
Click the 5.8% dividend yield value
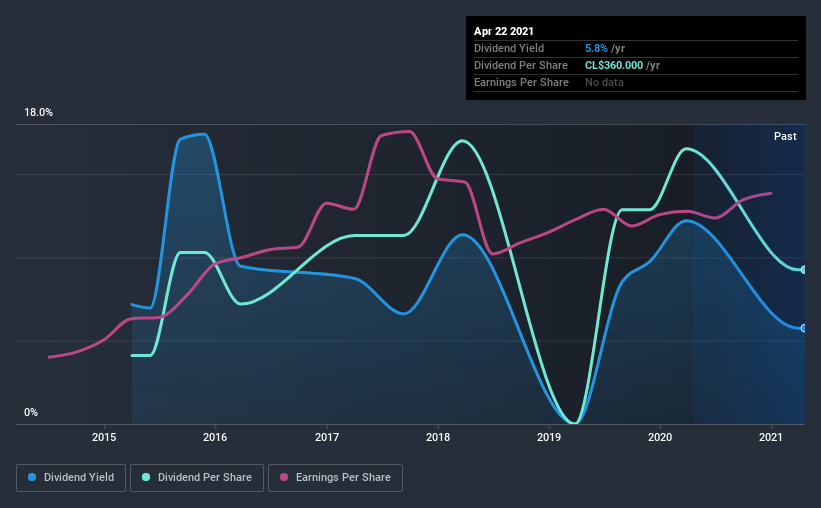[596, 48]
